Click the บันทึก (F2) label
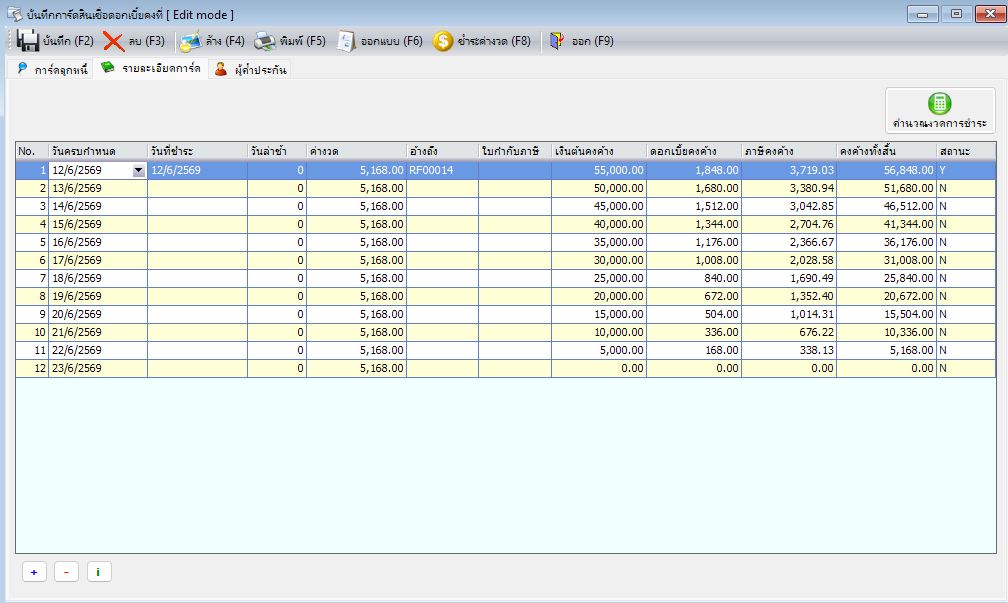The height and width of the screenshot is (603, 1008). click(x=68, y=41)
